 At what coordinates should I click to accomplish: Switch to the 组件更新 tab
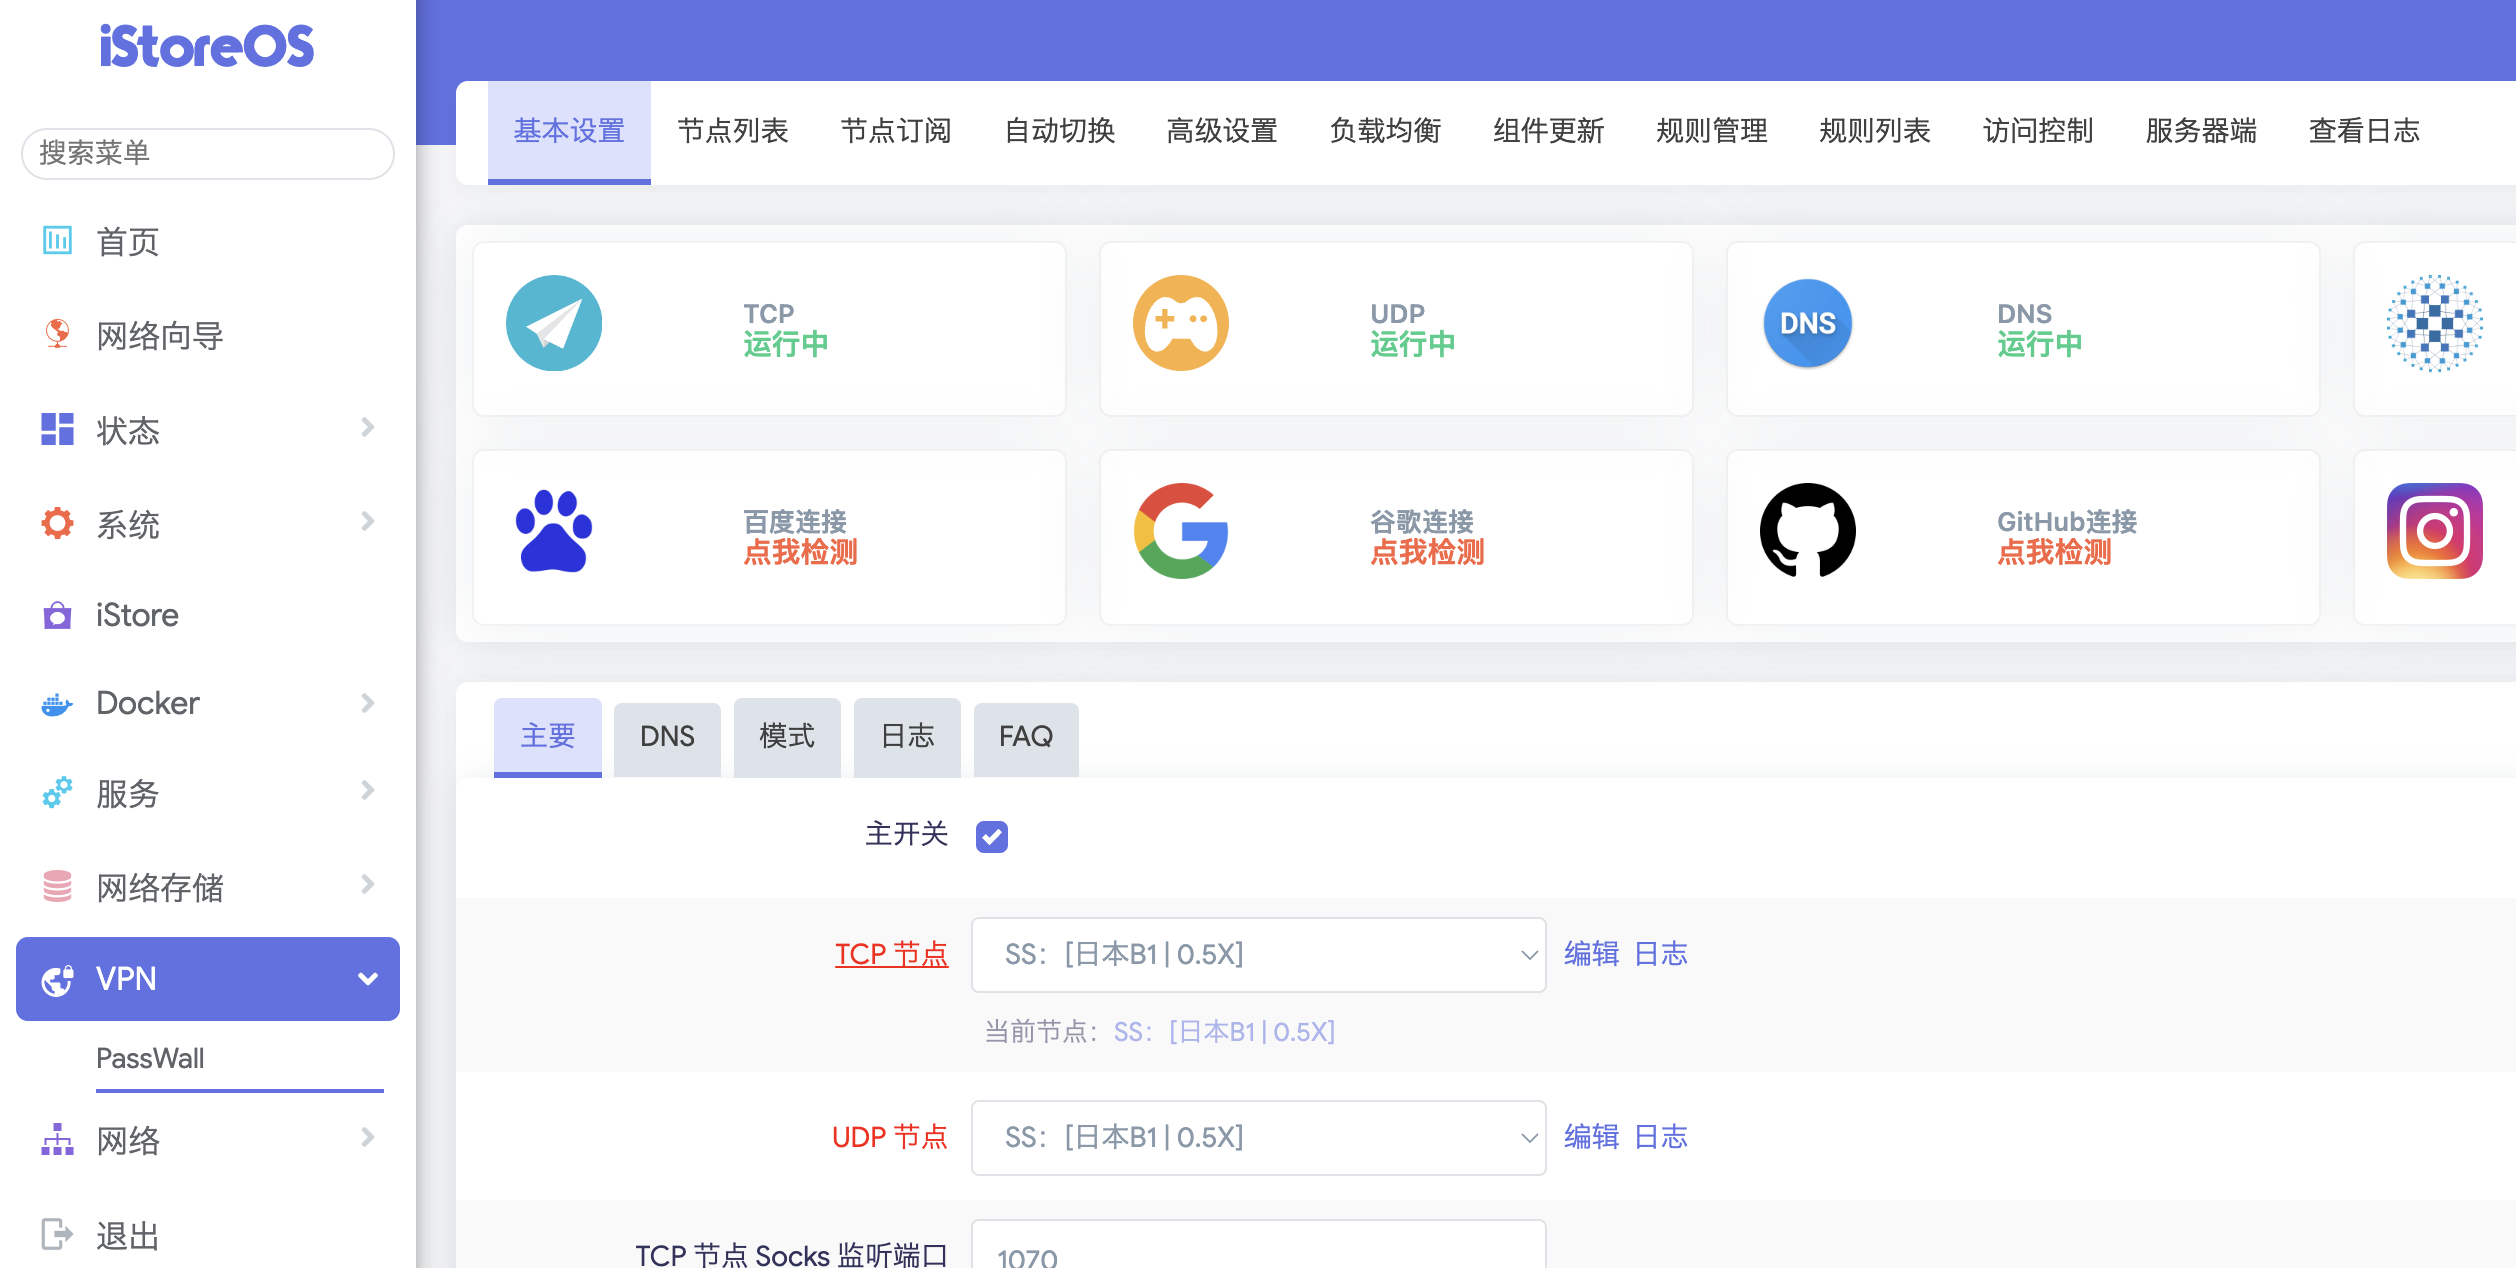coord(1548,131)
